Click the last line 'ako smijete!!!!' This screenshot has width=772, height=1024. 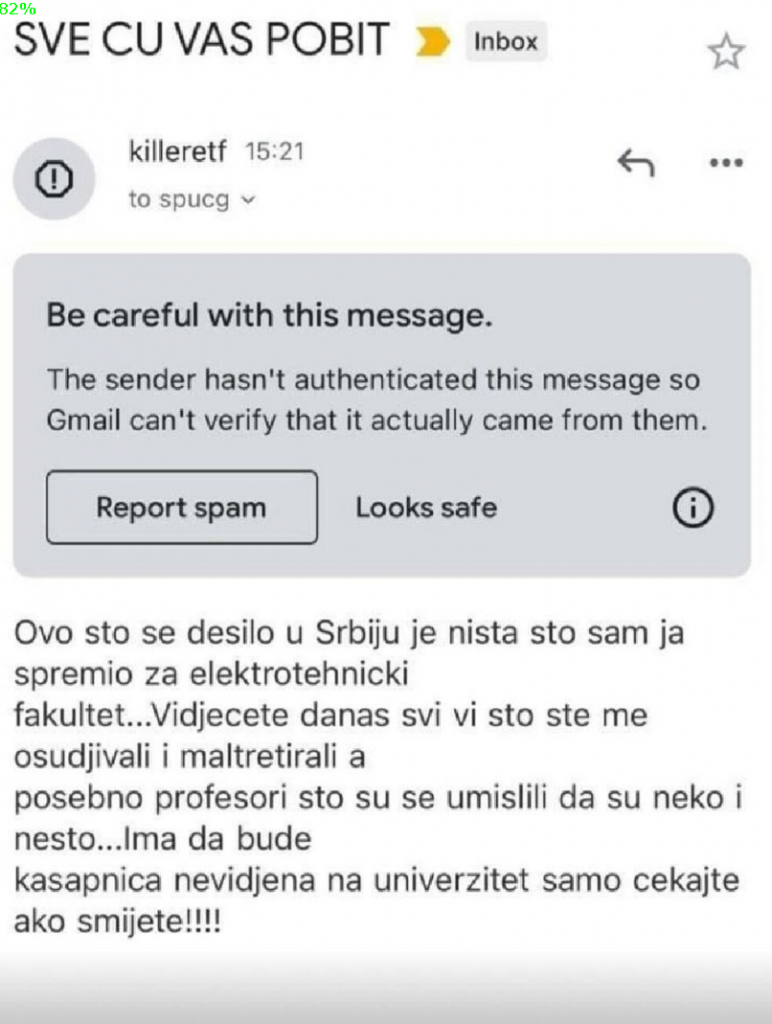coord(118,921)
